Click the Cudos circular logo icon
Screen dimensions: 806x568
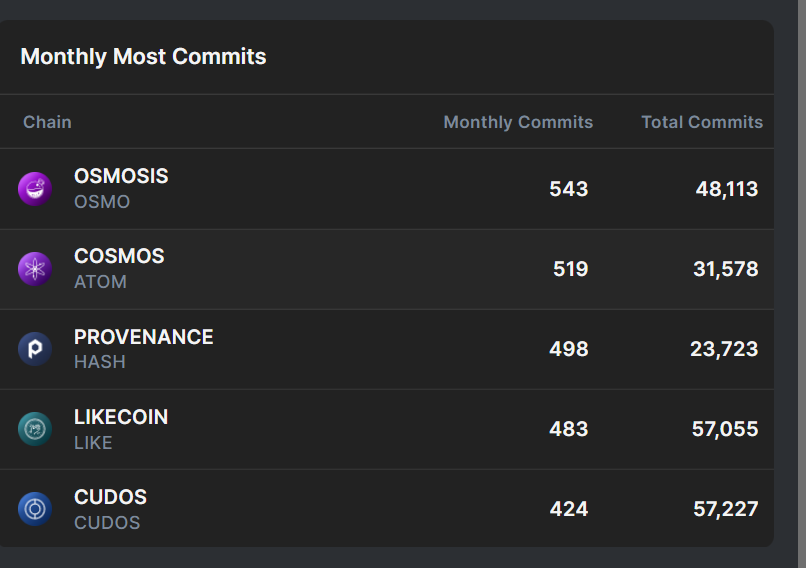(35, 509)
